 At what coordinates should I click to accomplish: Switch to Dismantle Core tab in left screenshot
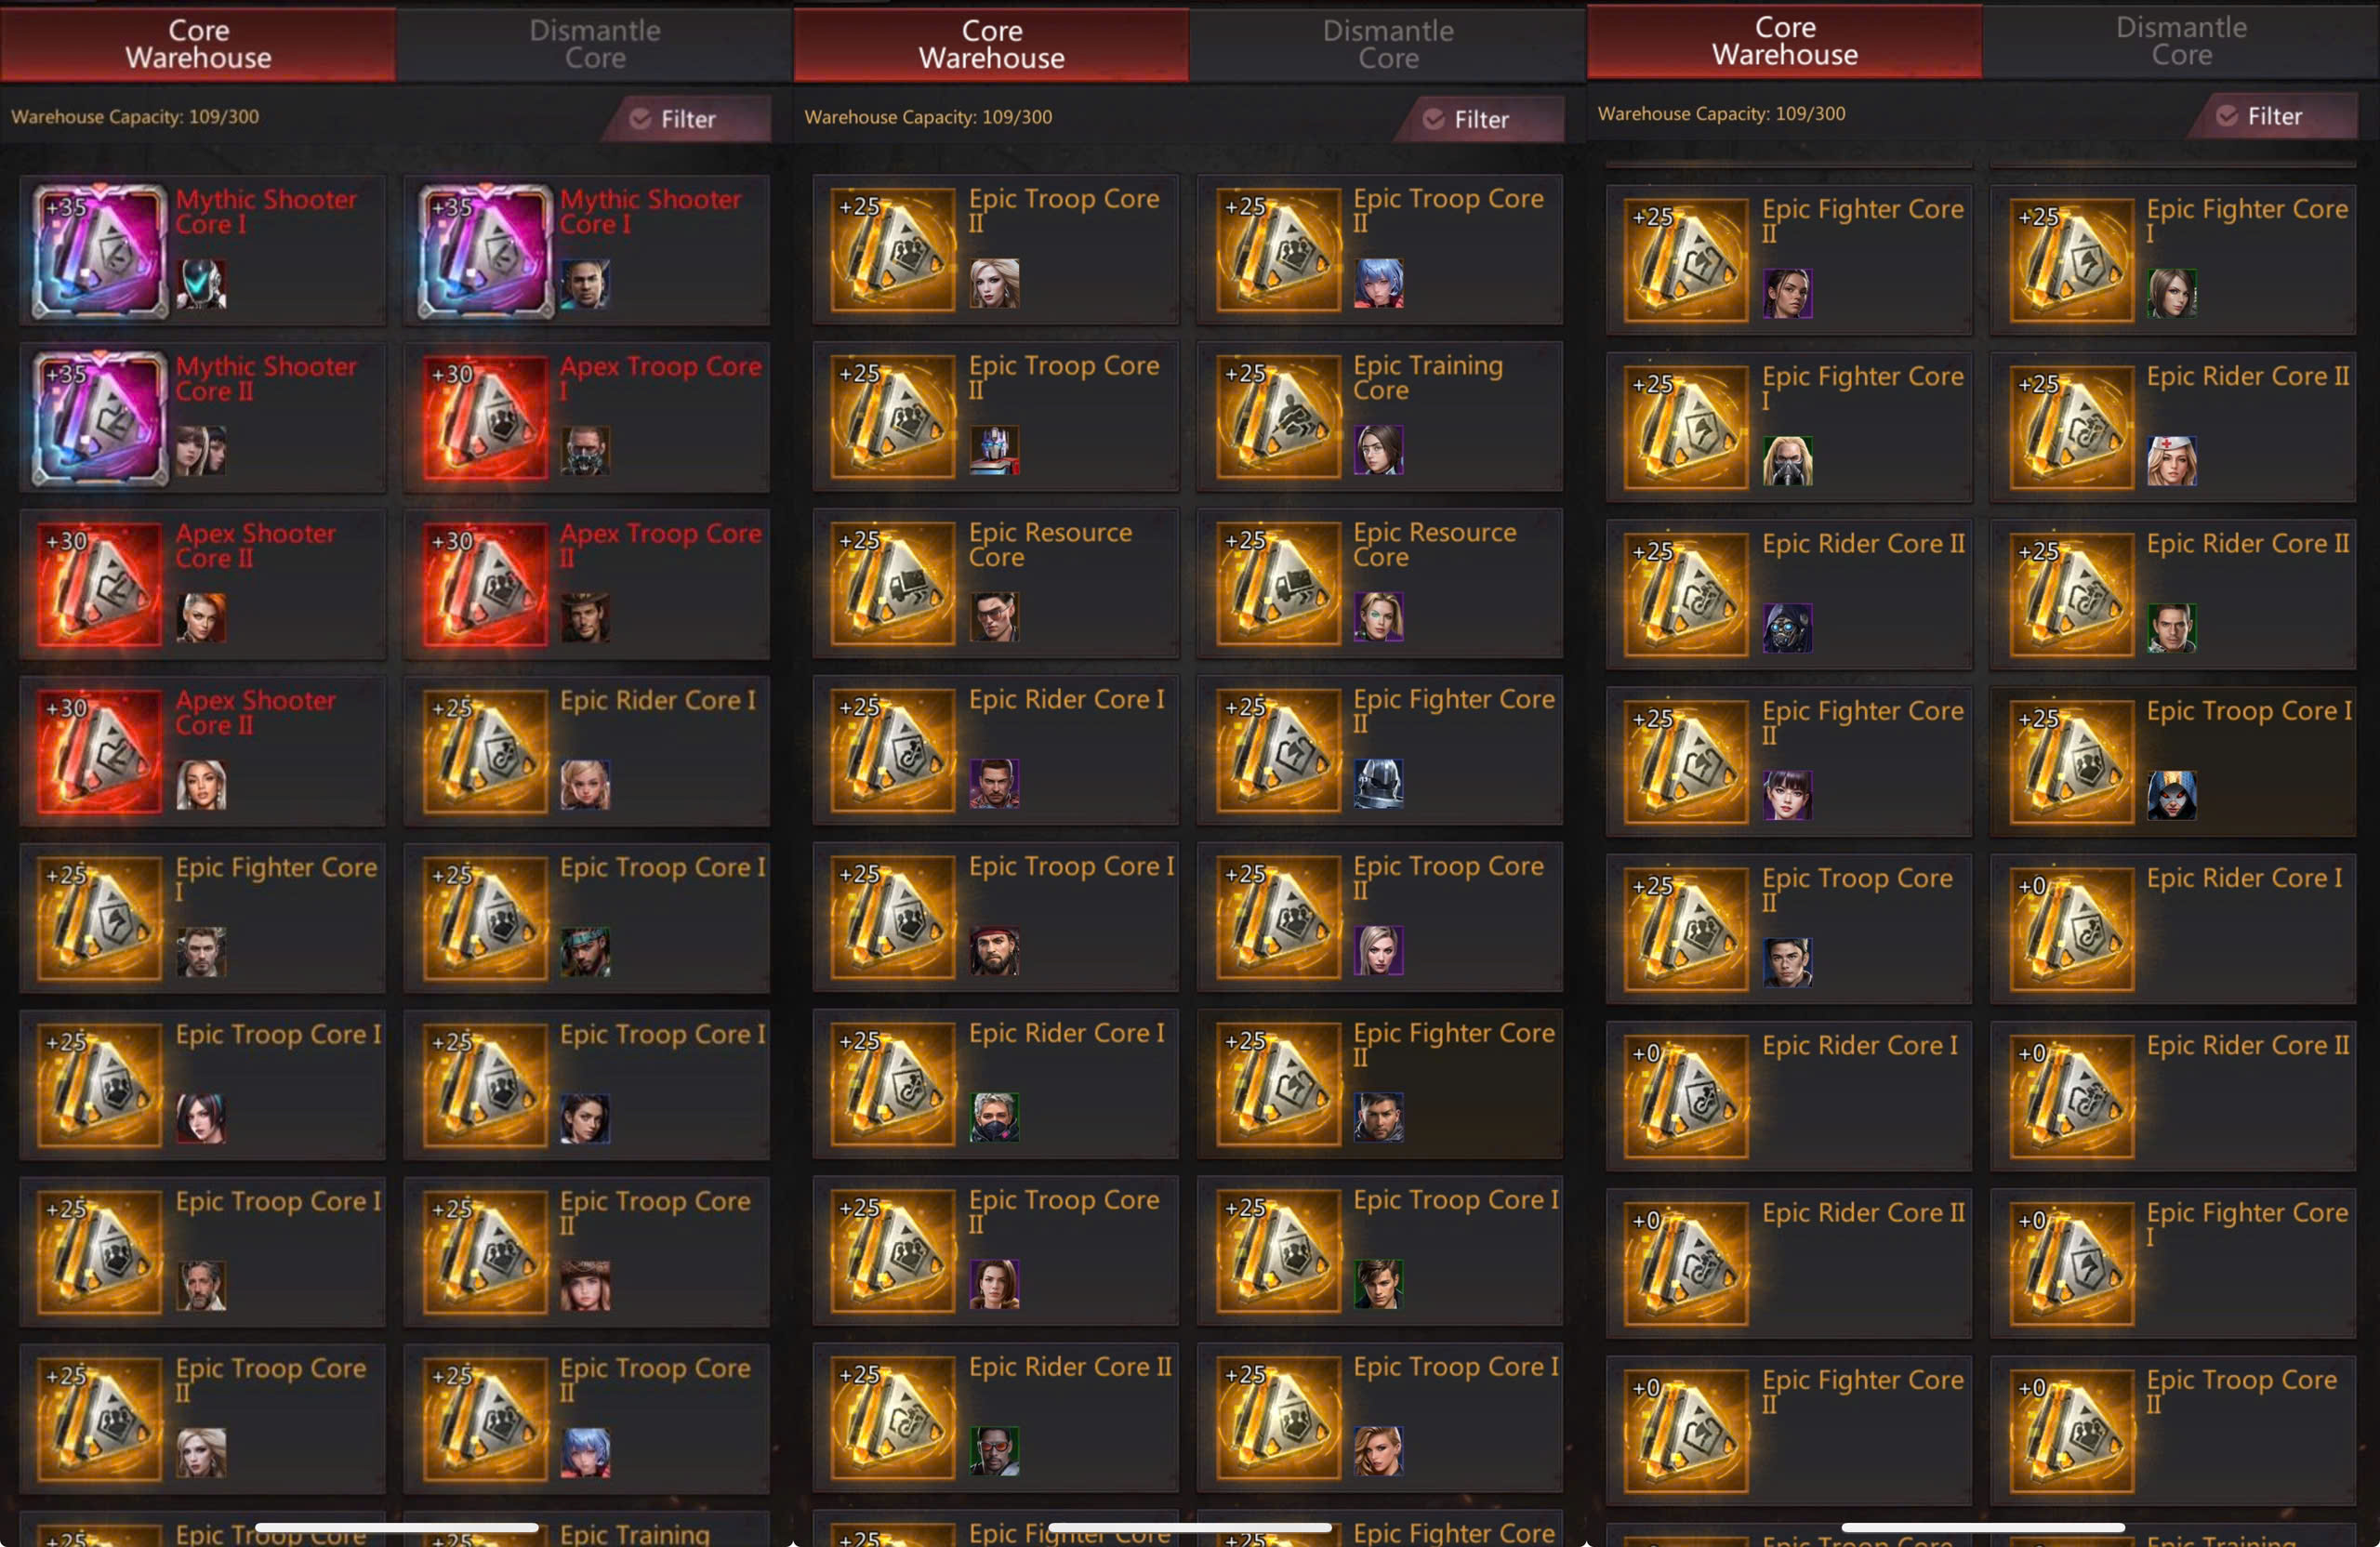click(x=594, y=44)
